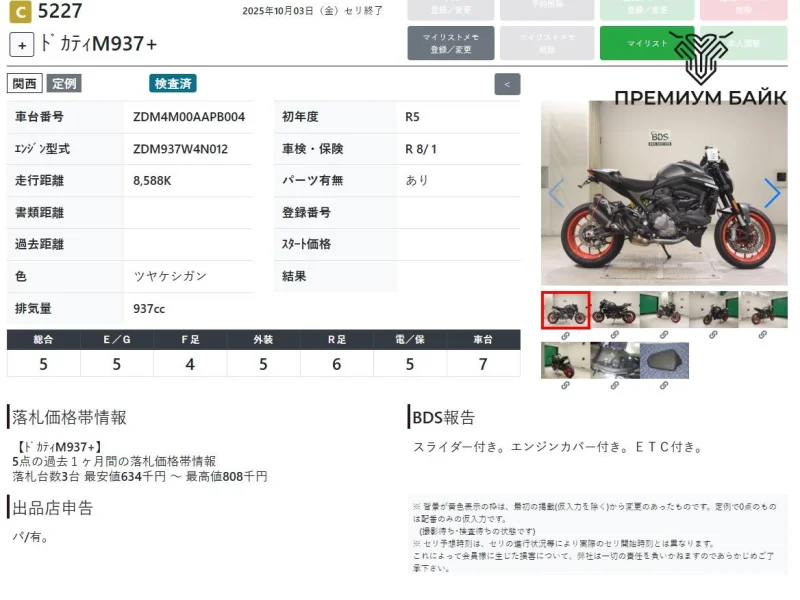Click link icon under seat photo thumbnail
800x600 pixels.
coord(663,384)
